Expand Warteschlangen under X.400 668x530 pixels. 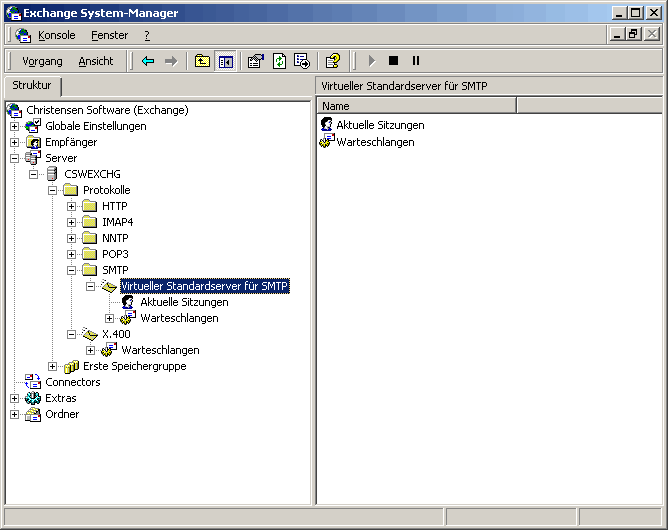click(x=90, y=351)
